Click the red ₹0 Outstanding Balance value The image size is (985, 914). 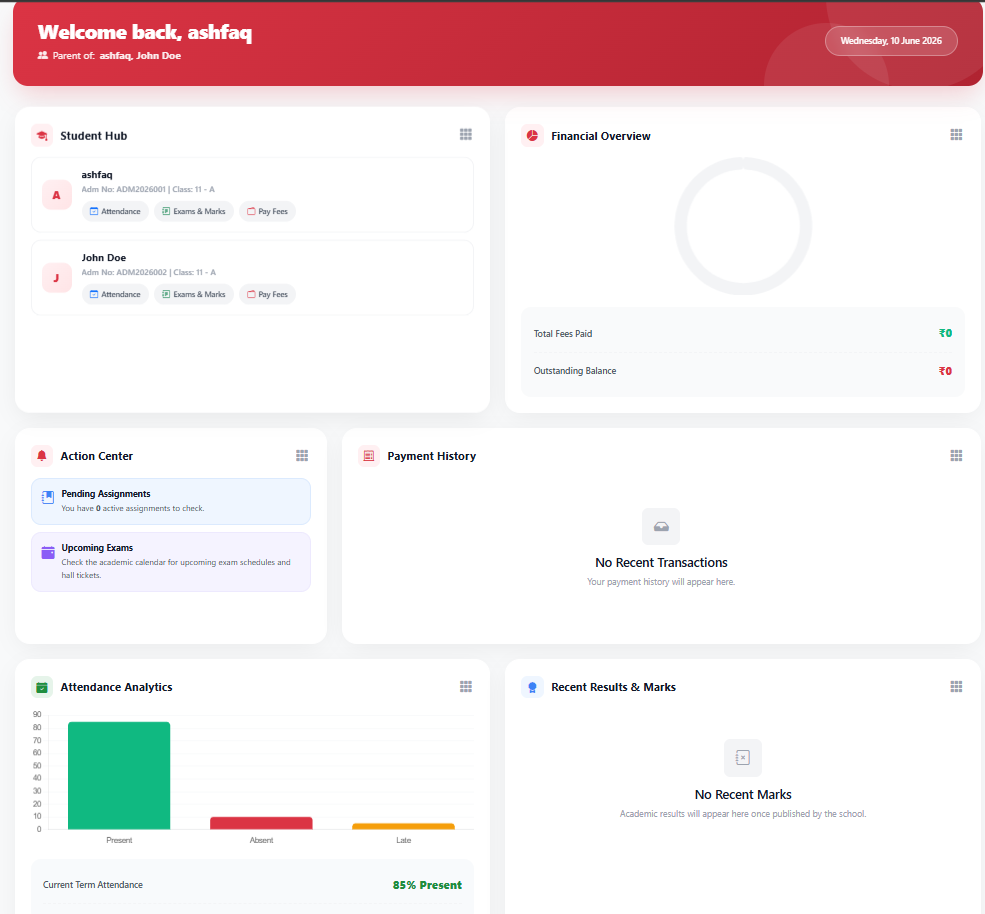point(945,371)
